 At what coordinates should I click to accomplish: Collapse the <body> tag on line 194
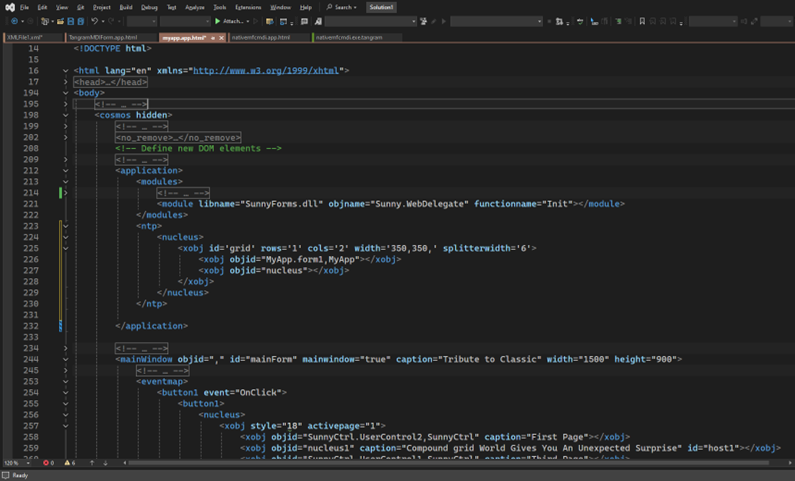pos(66,93)
